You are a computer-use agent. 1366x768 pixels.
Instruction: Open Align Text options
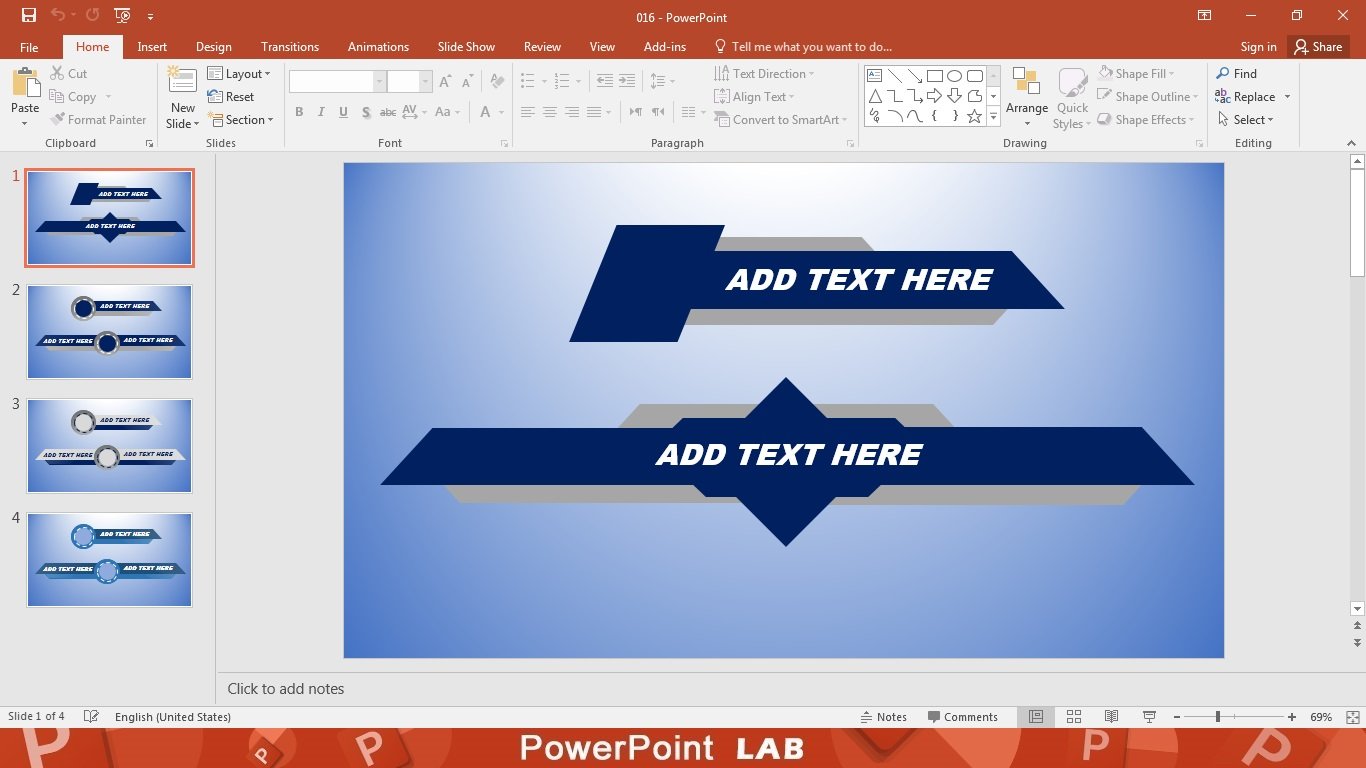tap(754, 96)
